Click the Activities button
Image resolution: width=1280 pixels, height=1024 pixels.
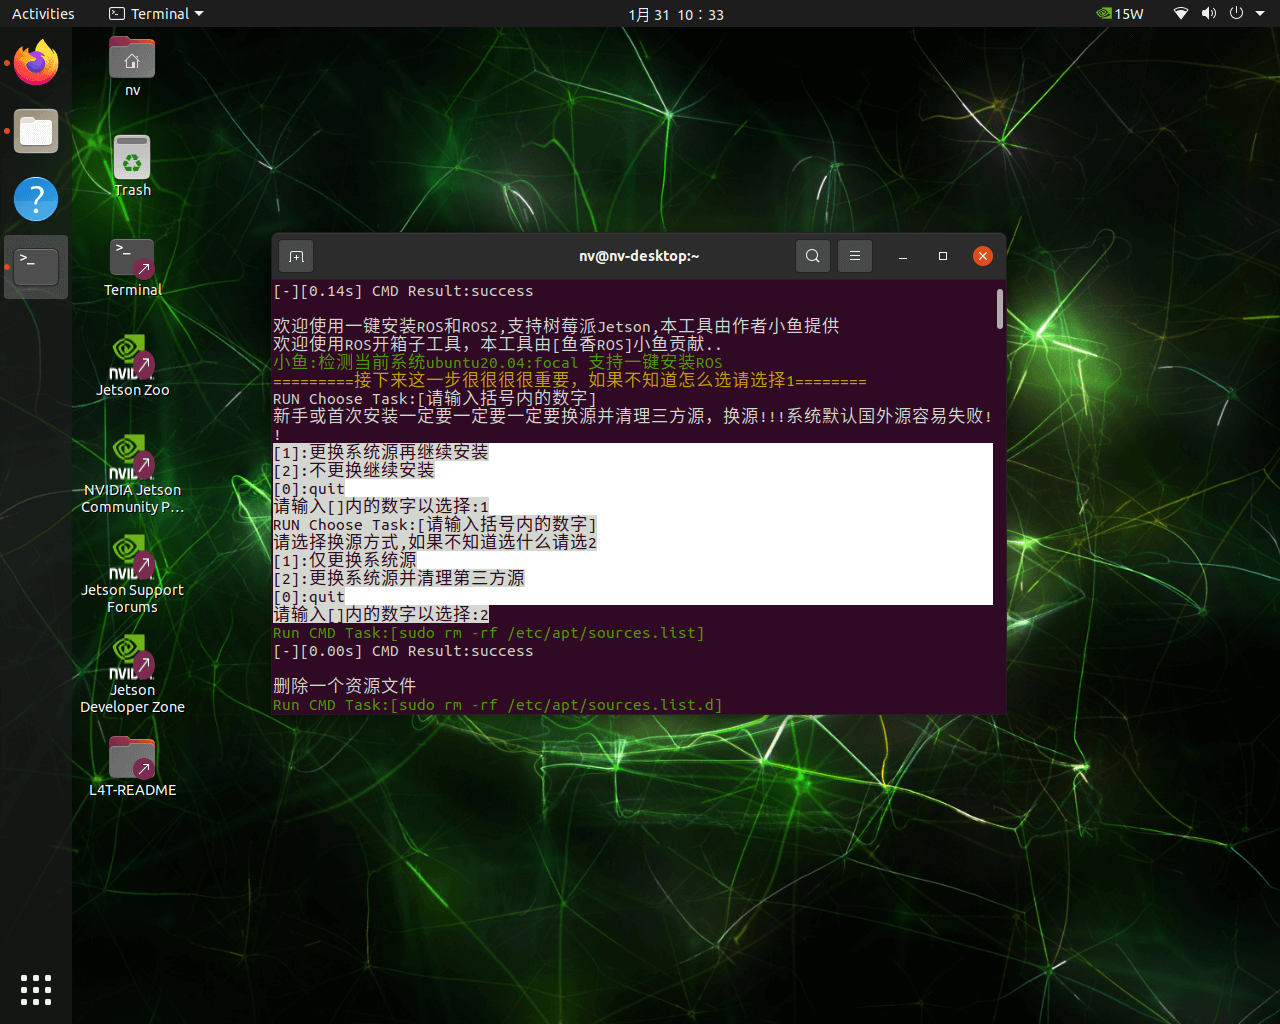click(43, 14)
